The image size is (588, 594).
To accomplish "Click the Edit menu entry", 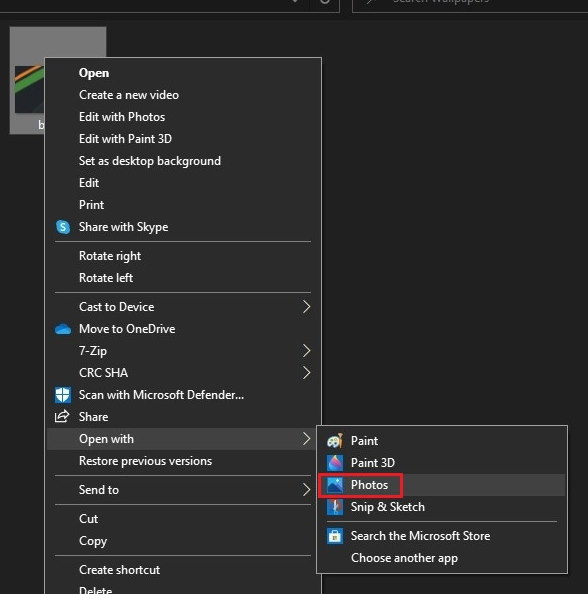I will 183,183.
